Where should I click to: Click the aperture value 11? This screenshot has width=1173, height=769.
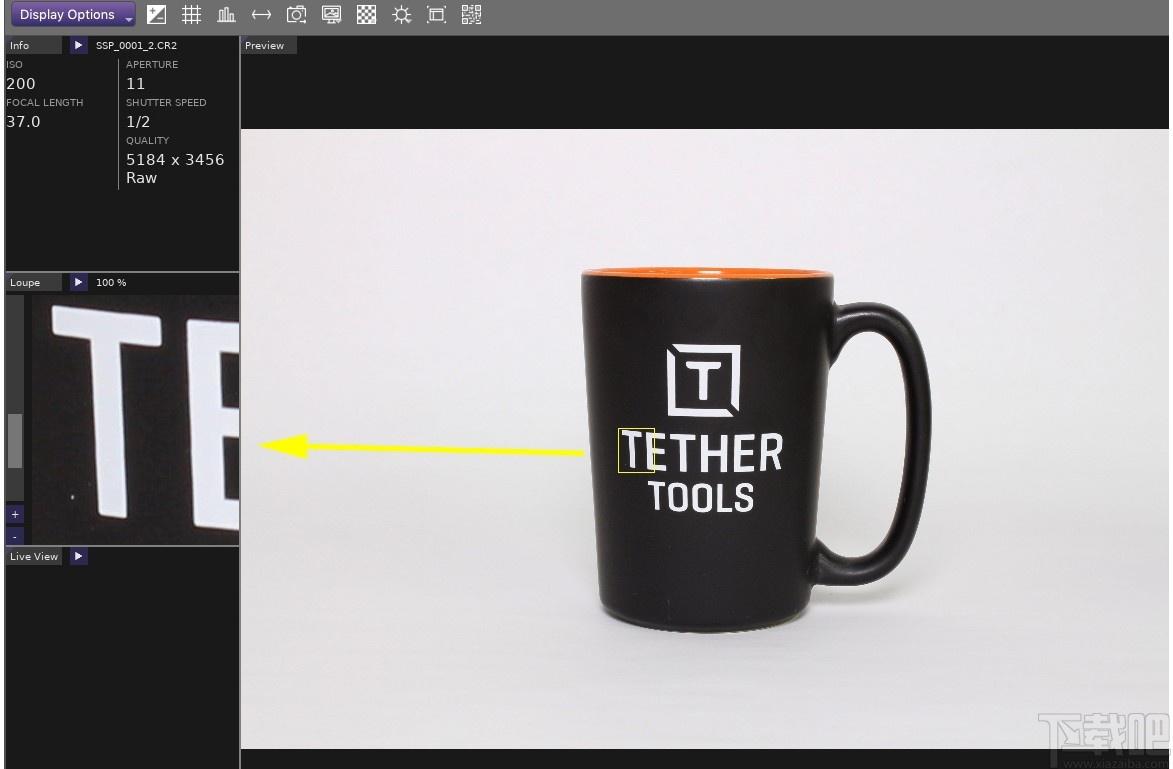click(x=135, y=83)
